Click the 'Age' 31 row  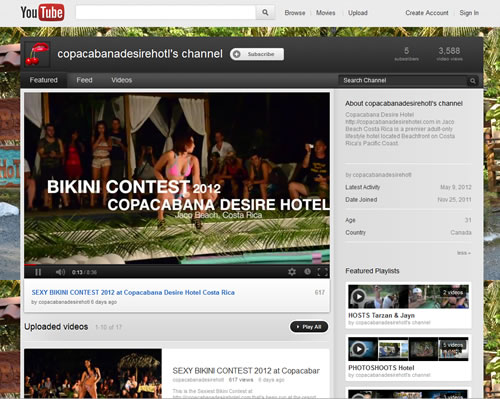coord(408,220)
